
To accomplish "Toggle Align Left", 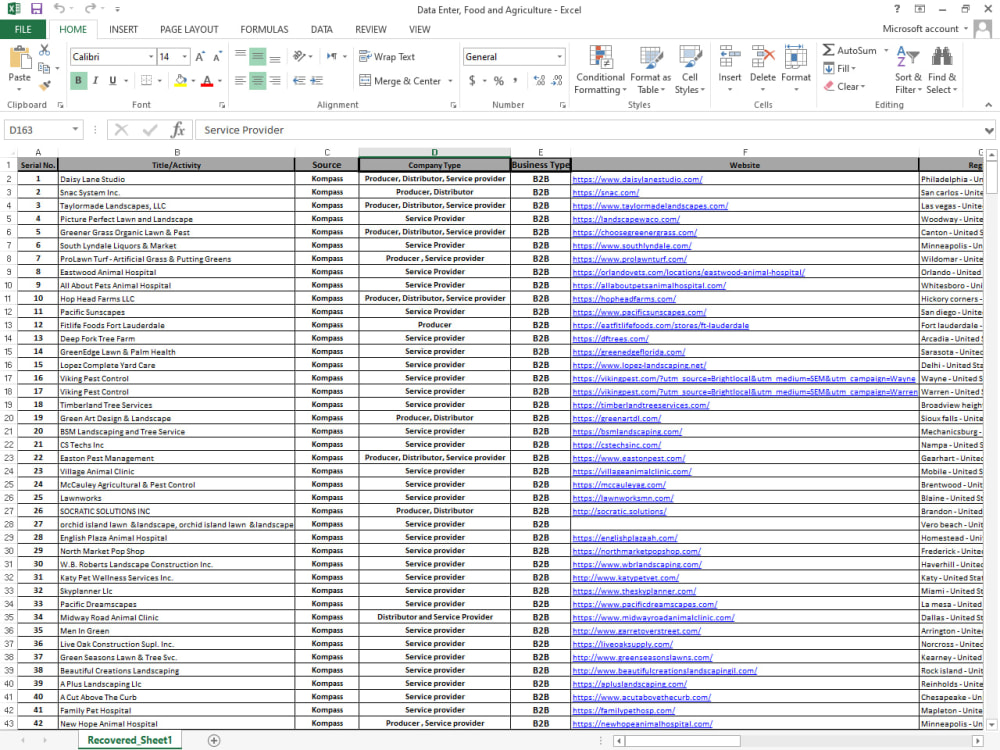I will [240, 80].
